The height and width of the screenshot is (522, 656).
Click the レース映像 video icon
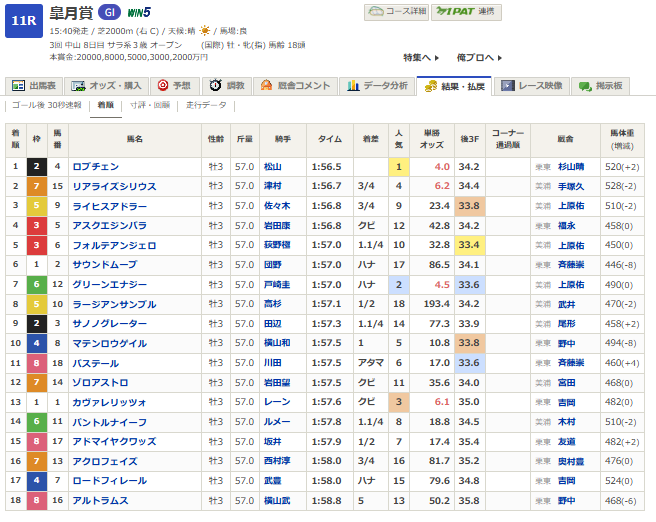[x=508, y=86]
